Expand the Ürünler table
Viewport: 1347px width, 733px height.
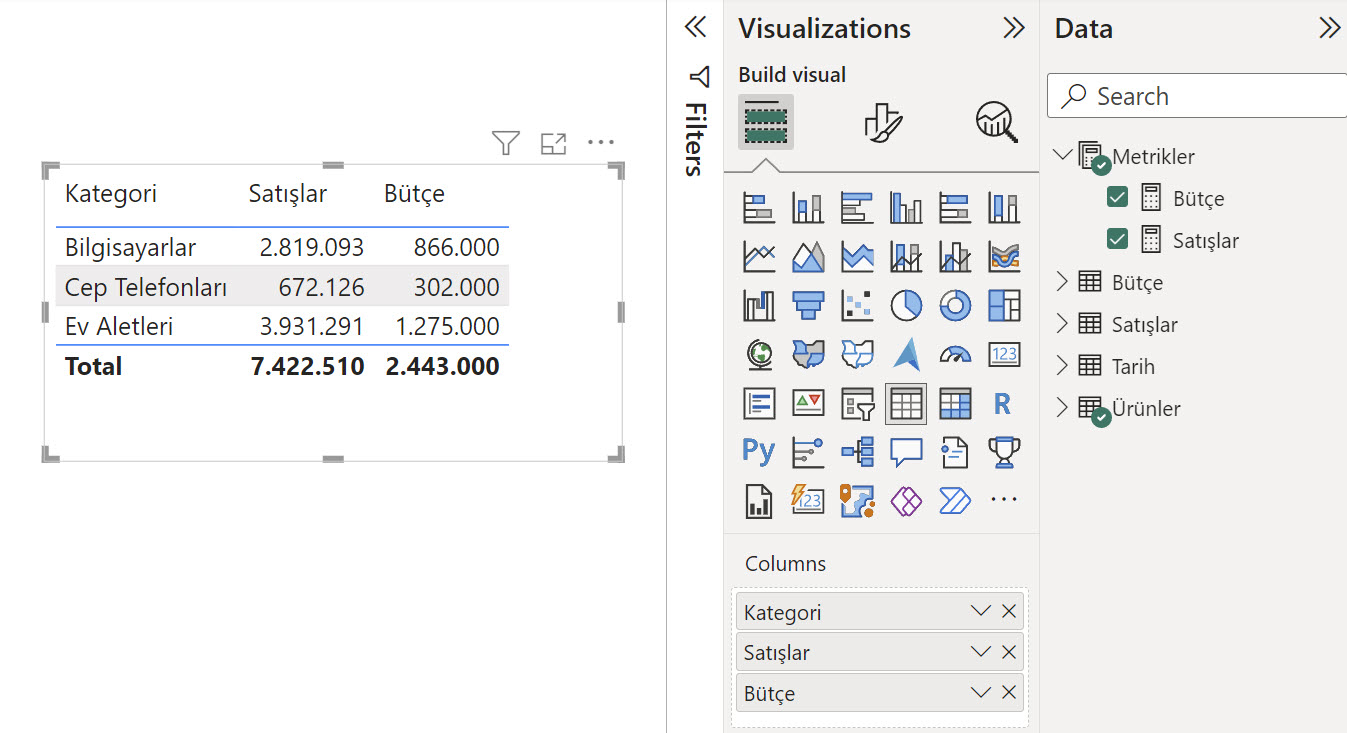(x=1063, y=409)
